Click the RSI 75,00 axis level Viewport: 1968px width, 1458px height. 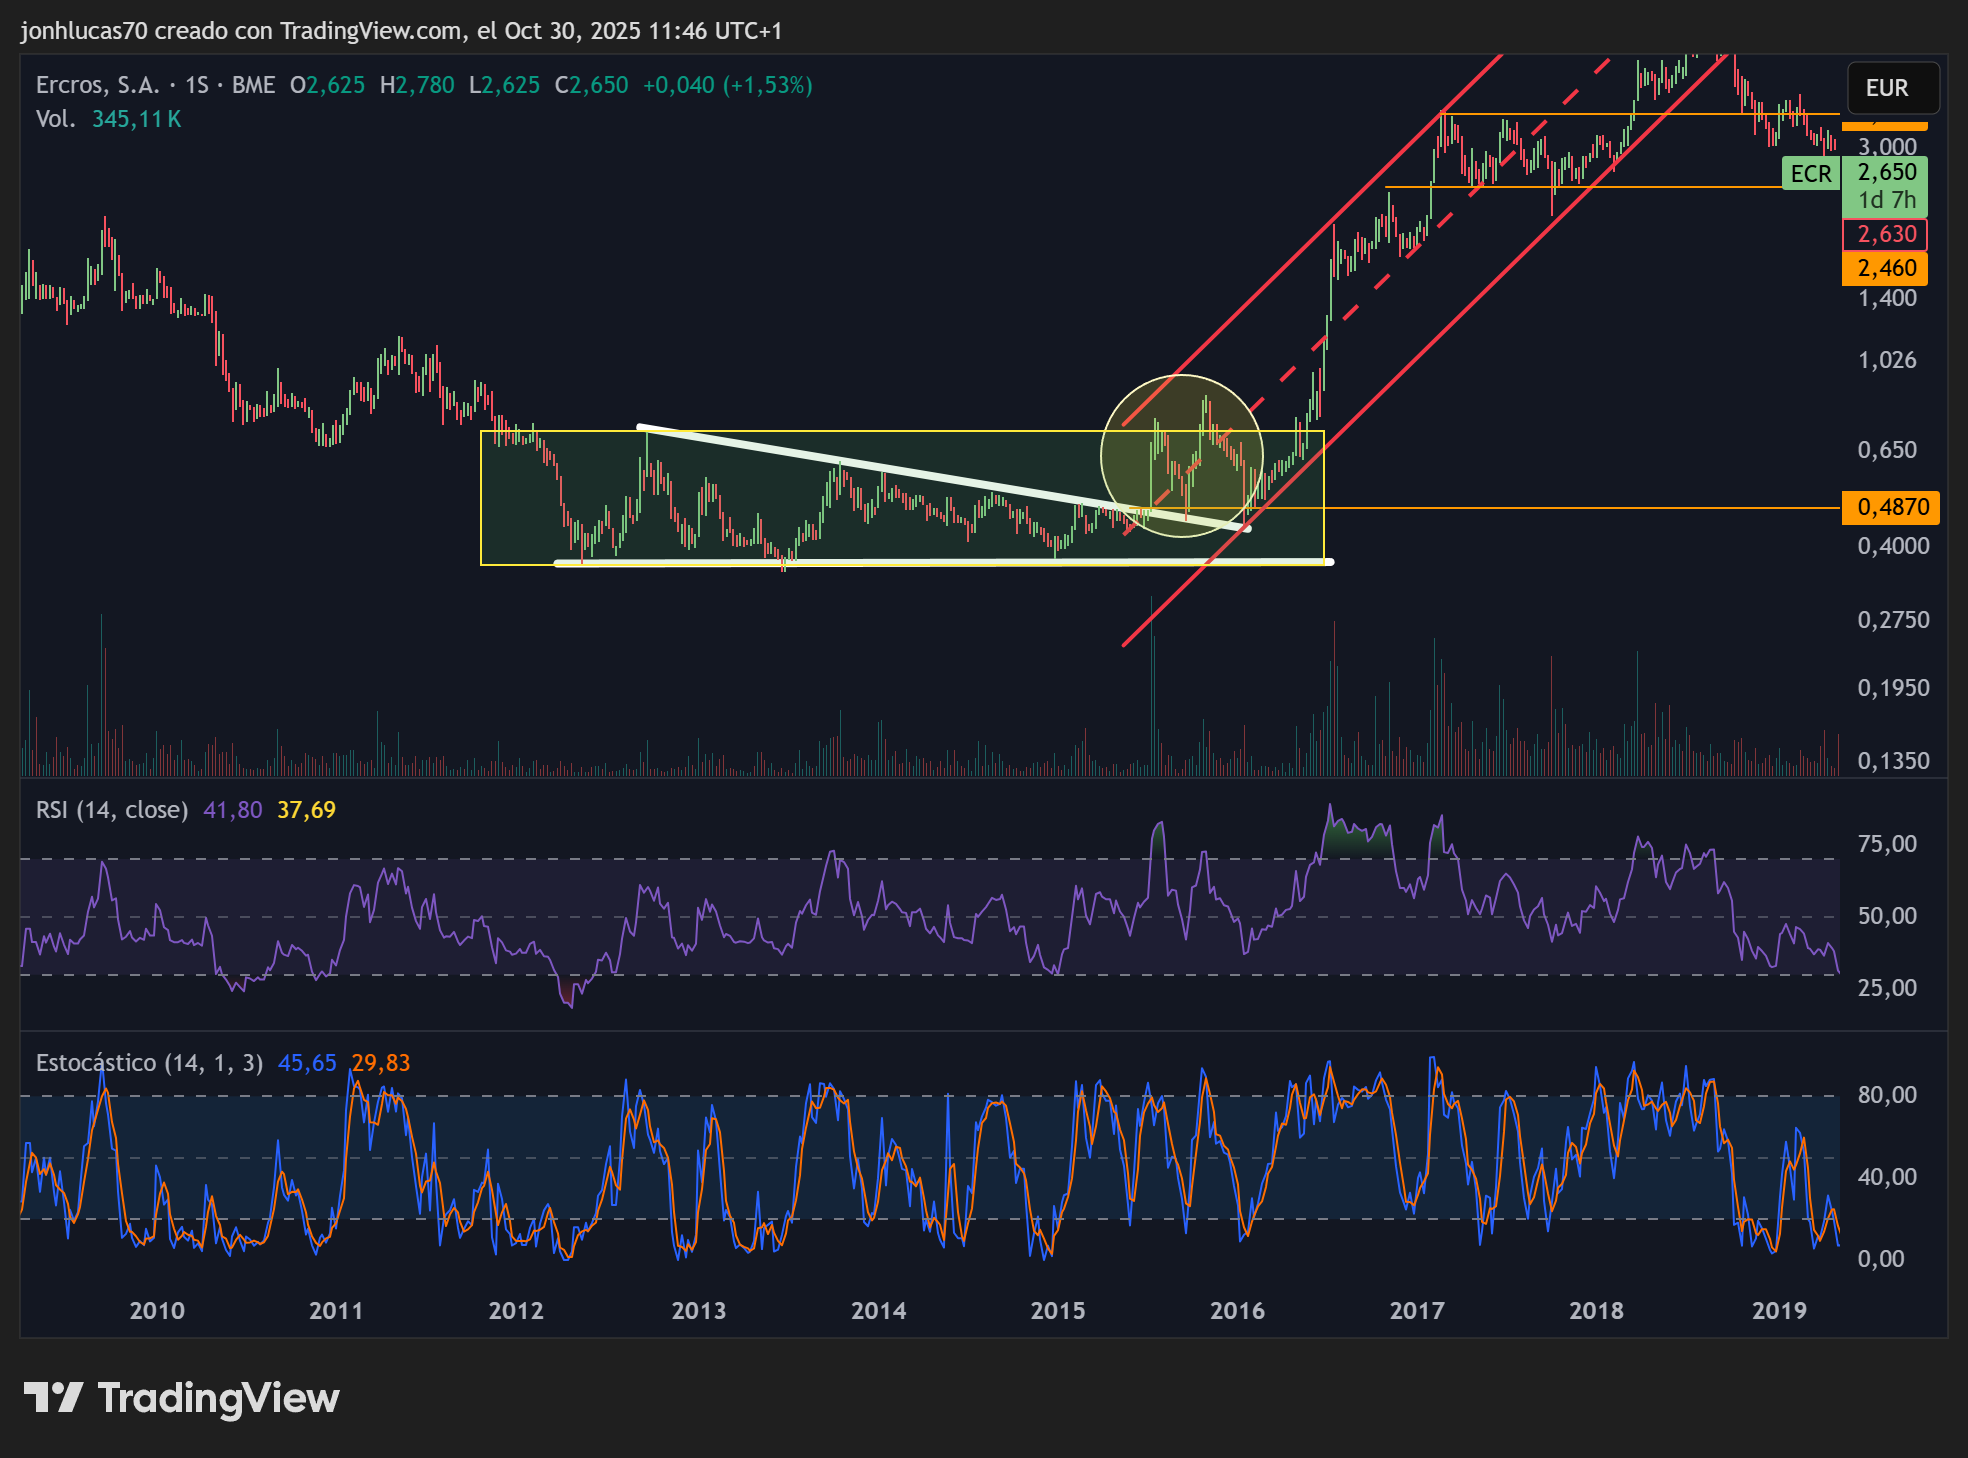(1887, 844)
